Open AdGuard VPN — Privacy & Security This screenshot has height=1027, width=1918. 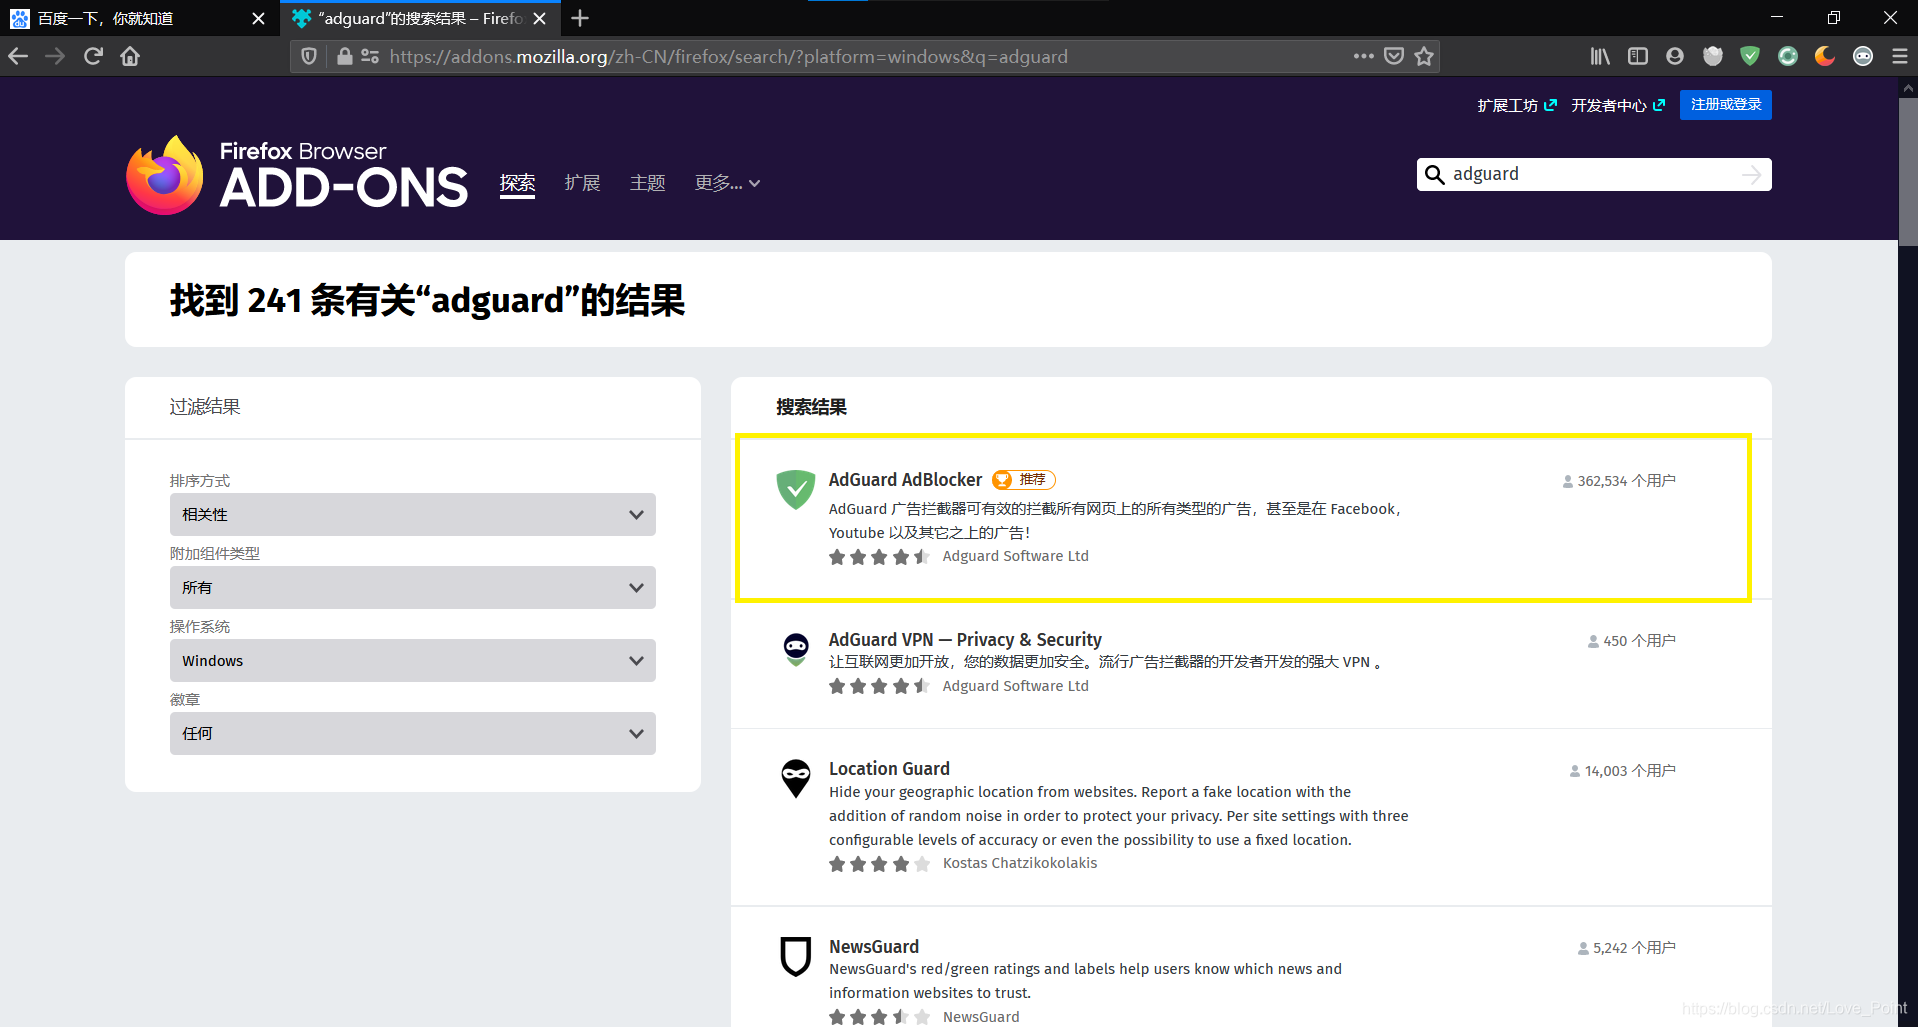[965, 640]
